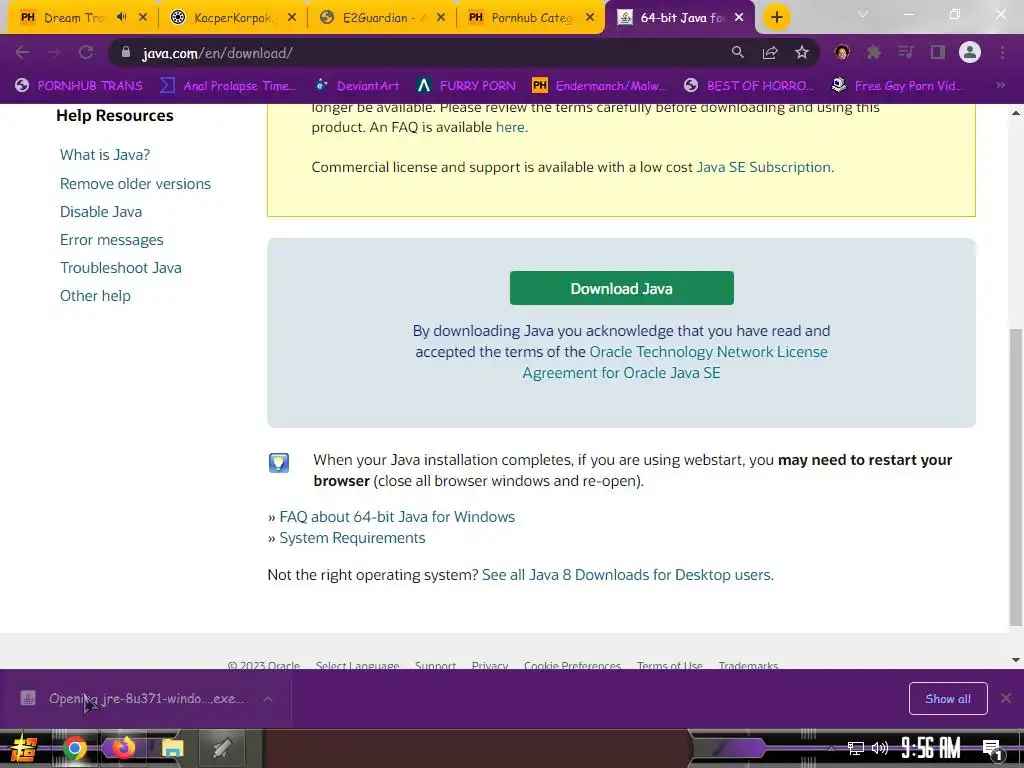Open the pen app on the taskbar
The image size is (1024, 768).
point(221,748)
